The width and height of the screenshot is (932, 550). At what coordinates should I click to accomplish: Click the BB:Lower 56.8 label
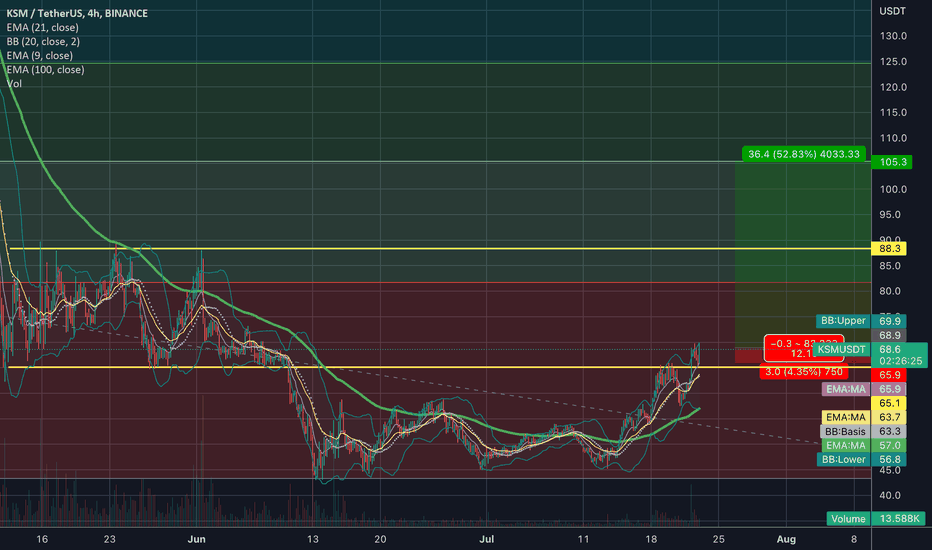[x=861, y=459]
